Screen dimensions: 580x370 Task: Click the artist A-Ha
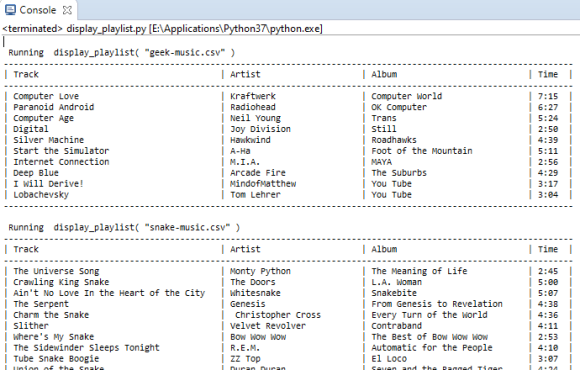coord(240,151)
